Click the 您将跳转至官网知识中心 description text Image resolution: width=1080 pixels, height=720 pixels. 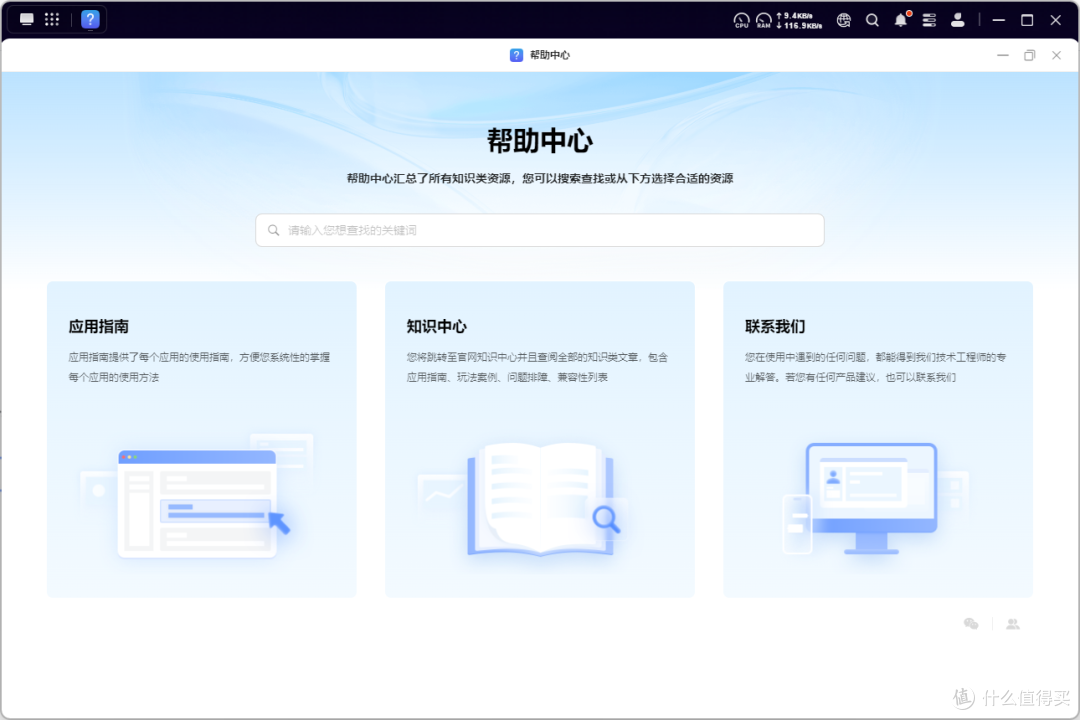[x=537, y=367]
